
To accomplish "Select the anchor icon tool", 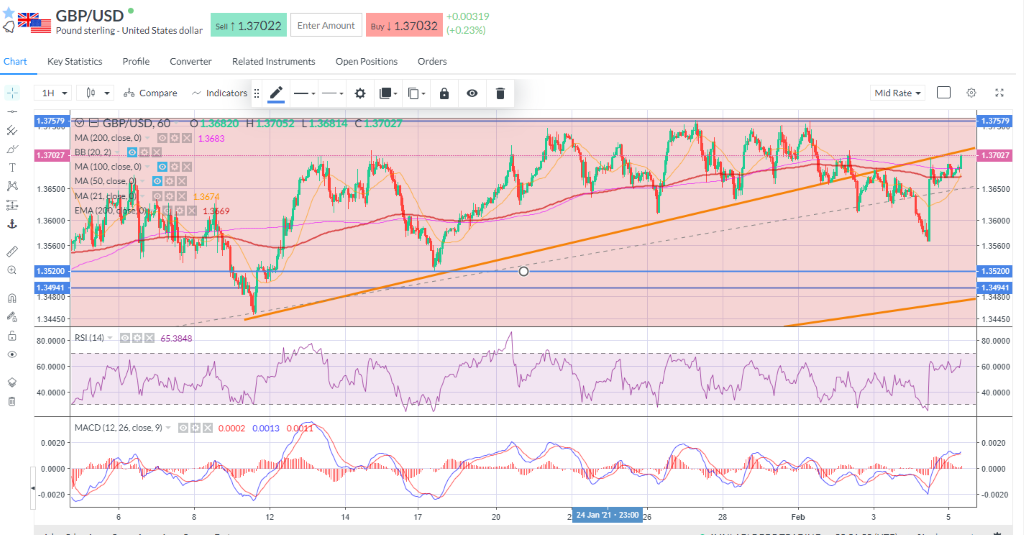I will tap(12, 224).
